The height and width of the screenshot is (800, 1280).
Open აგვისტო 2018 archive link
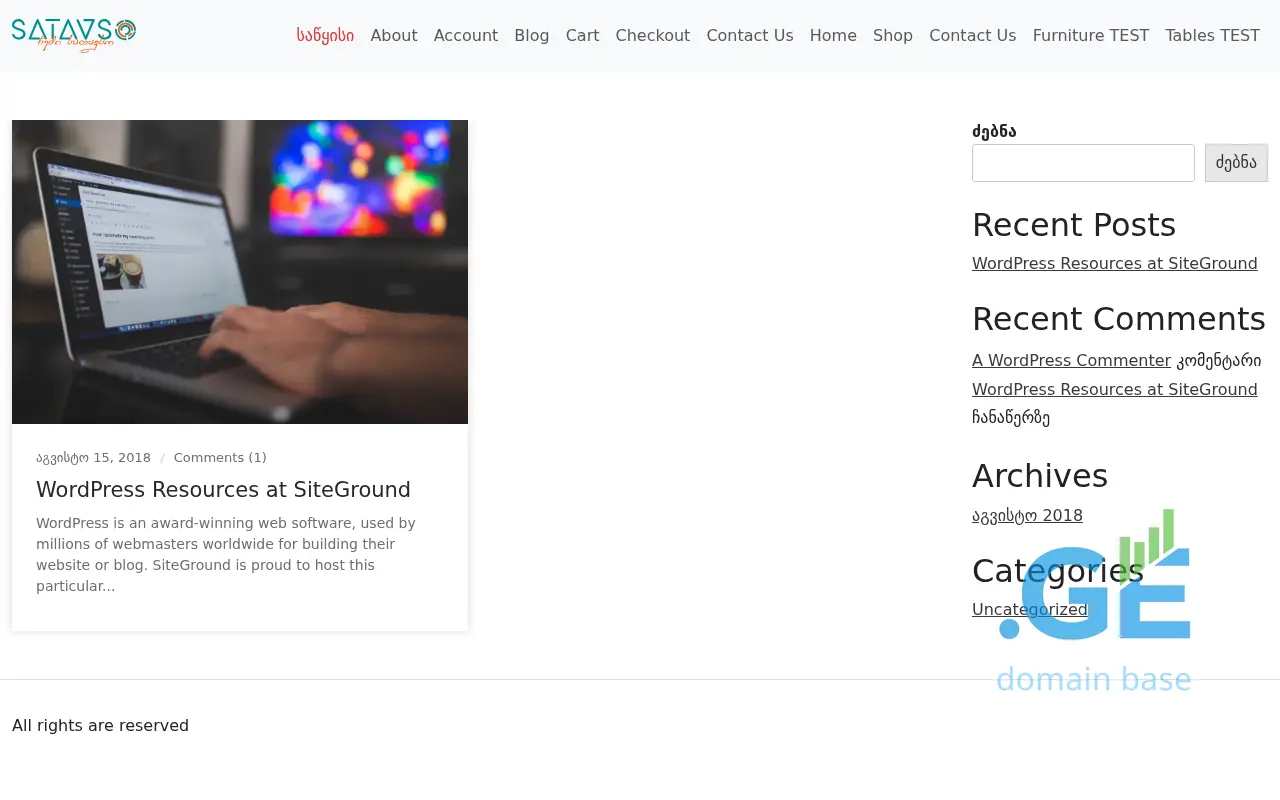point(1027,516)
